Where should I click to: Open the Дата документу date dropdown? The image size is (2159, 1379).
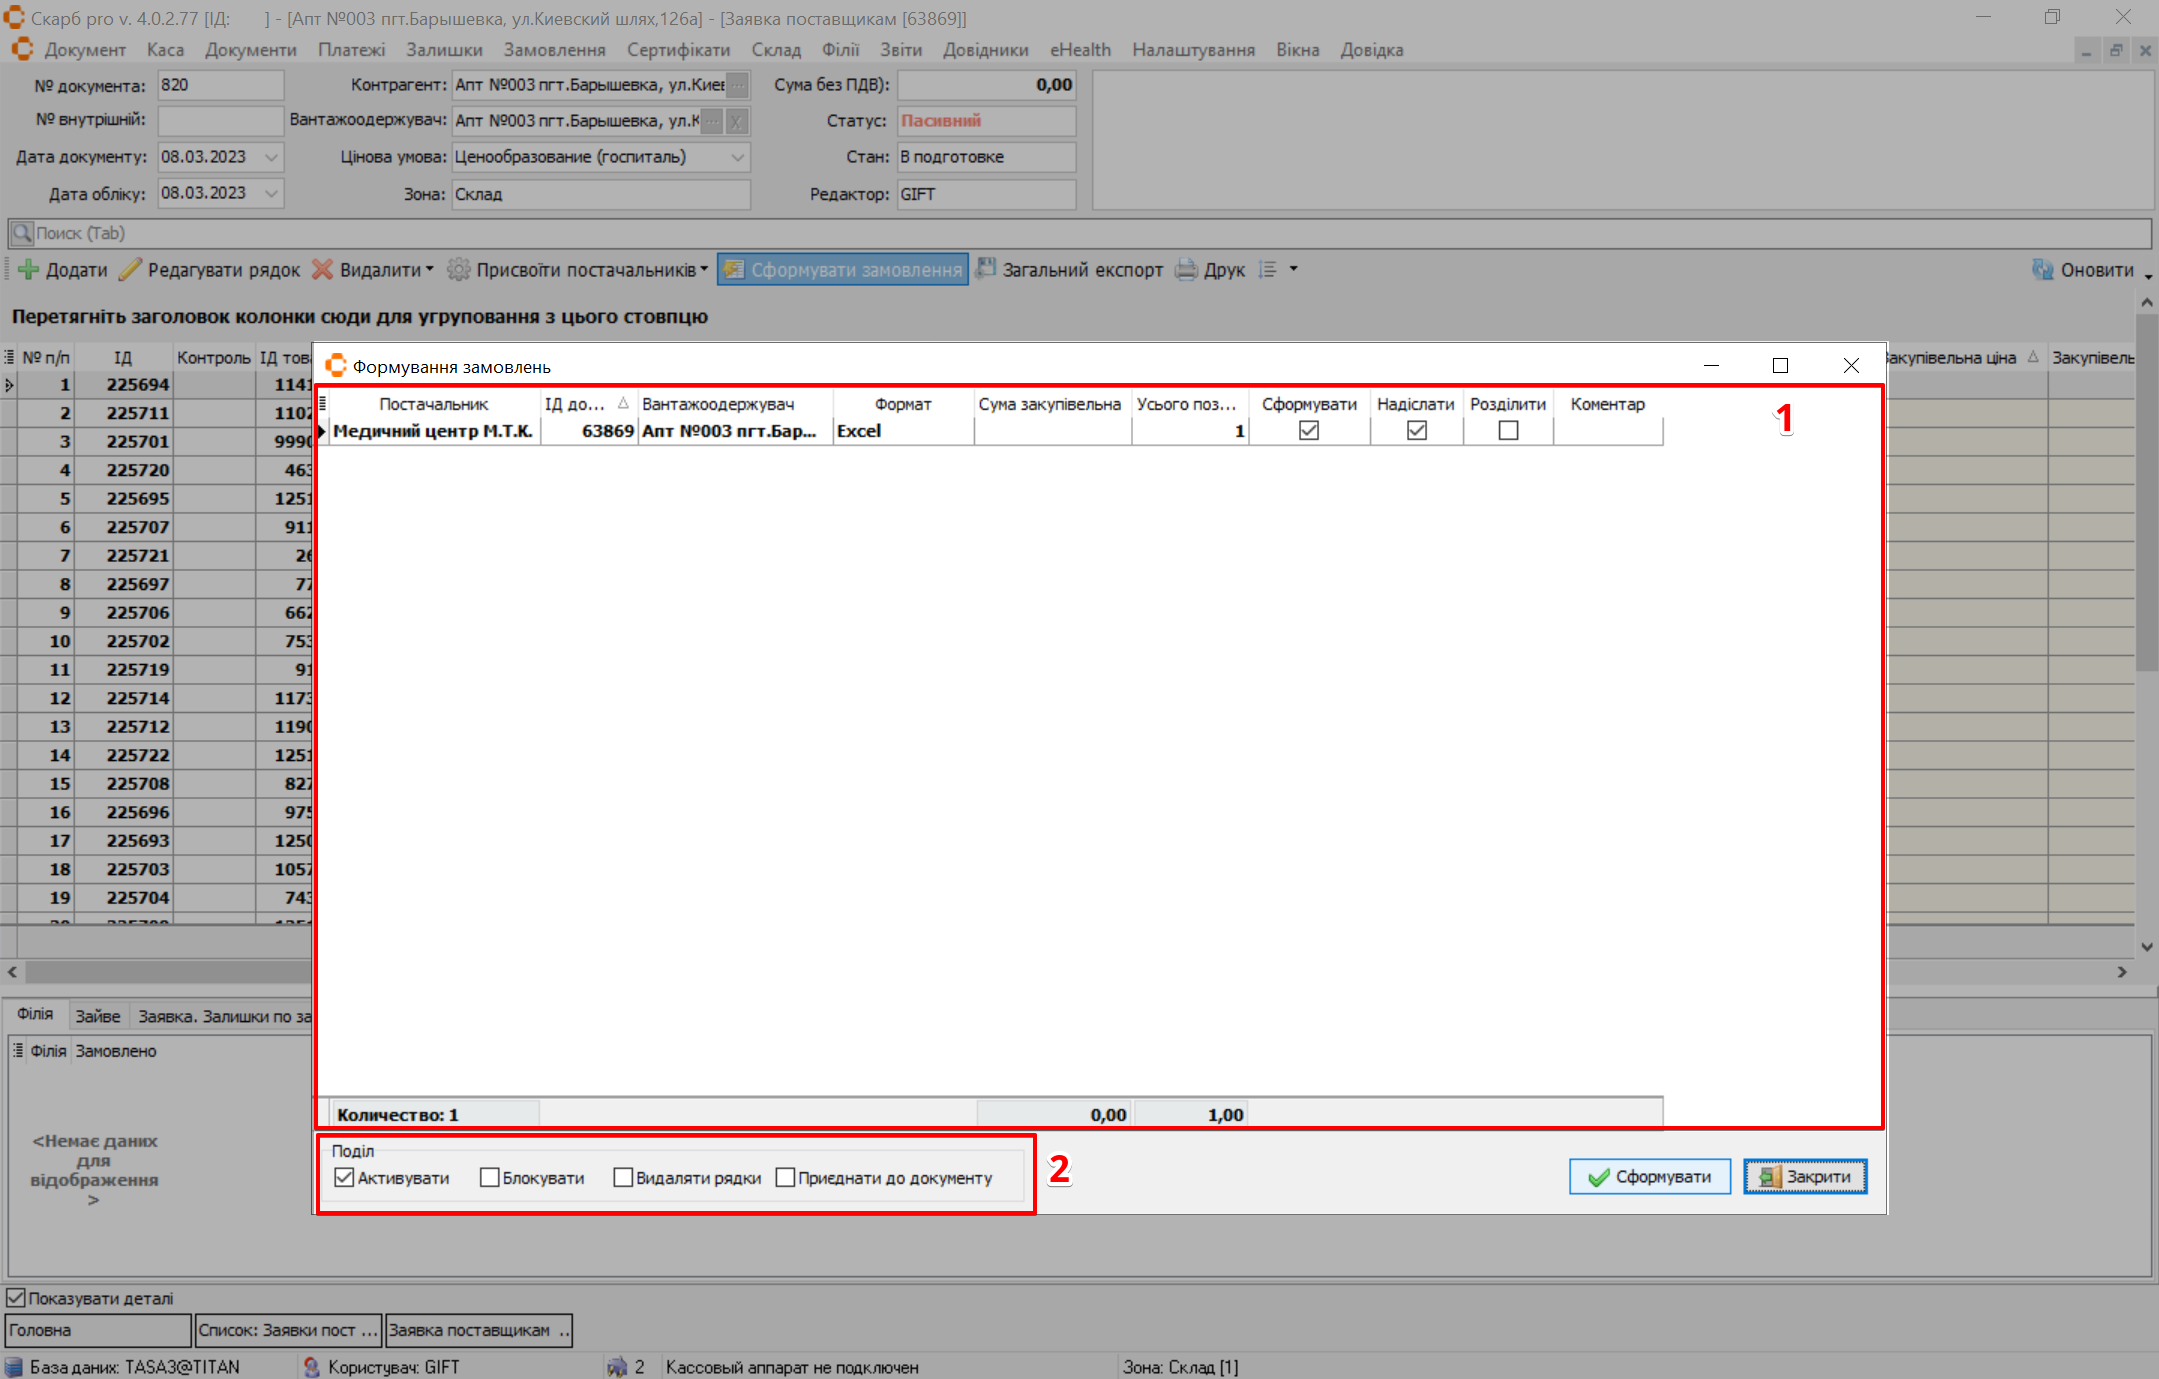271,157
